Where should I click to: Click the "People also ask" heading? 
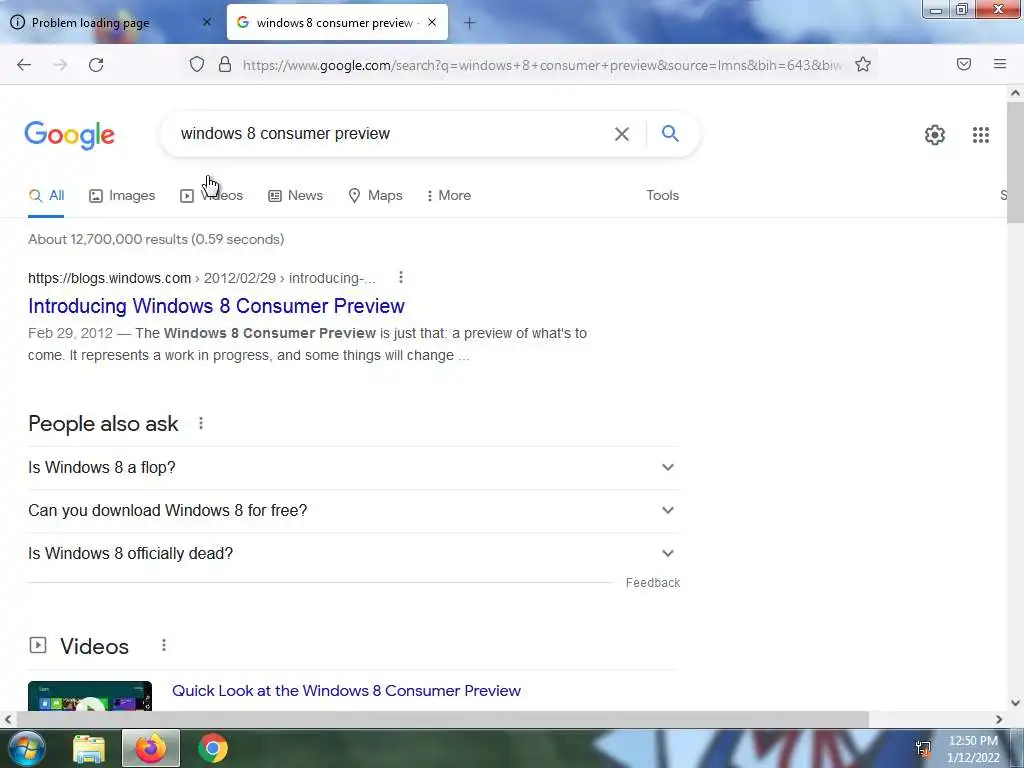pyautogui.click(x=103, y=424)
